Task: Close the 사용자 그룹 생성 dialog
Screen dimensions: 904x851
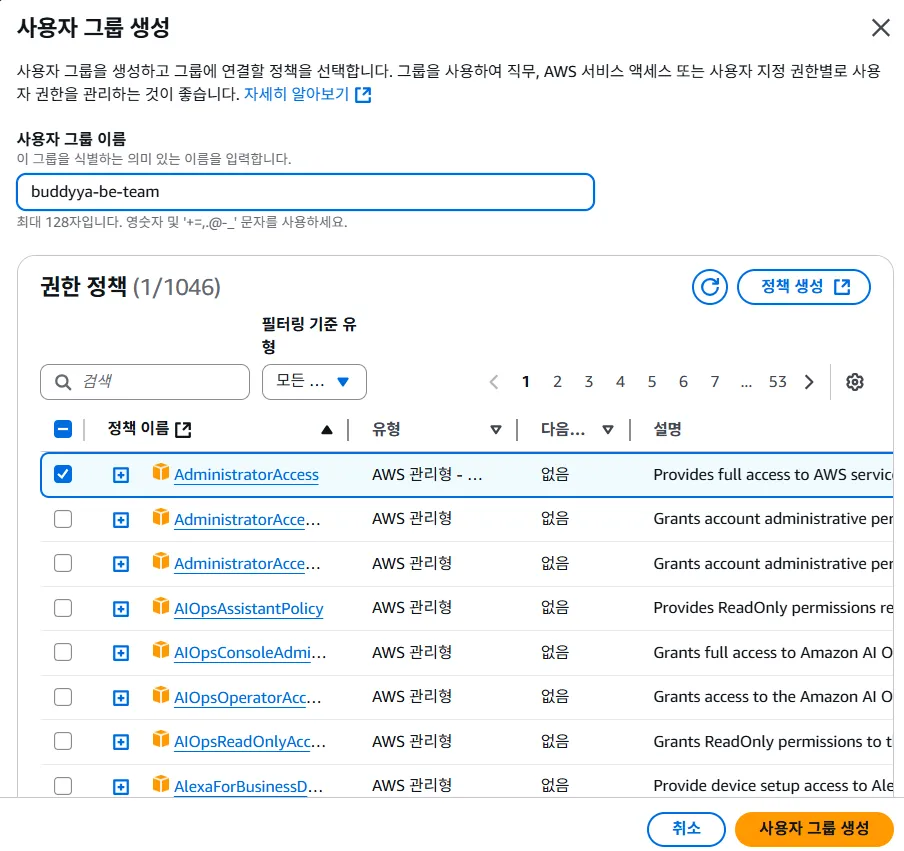Action: pyautogui.click(x=880, y=27)
